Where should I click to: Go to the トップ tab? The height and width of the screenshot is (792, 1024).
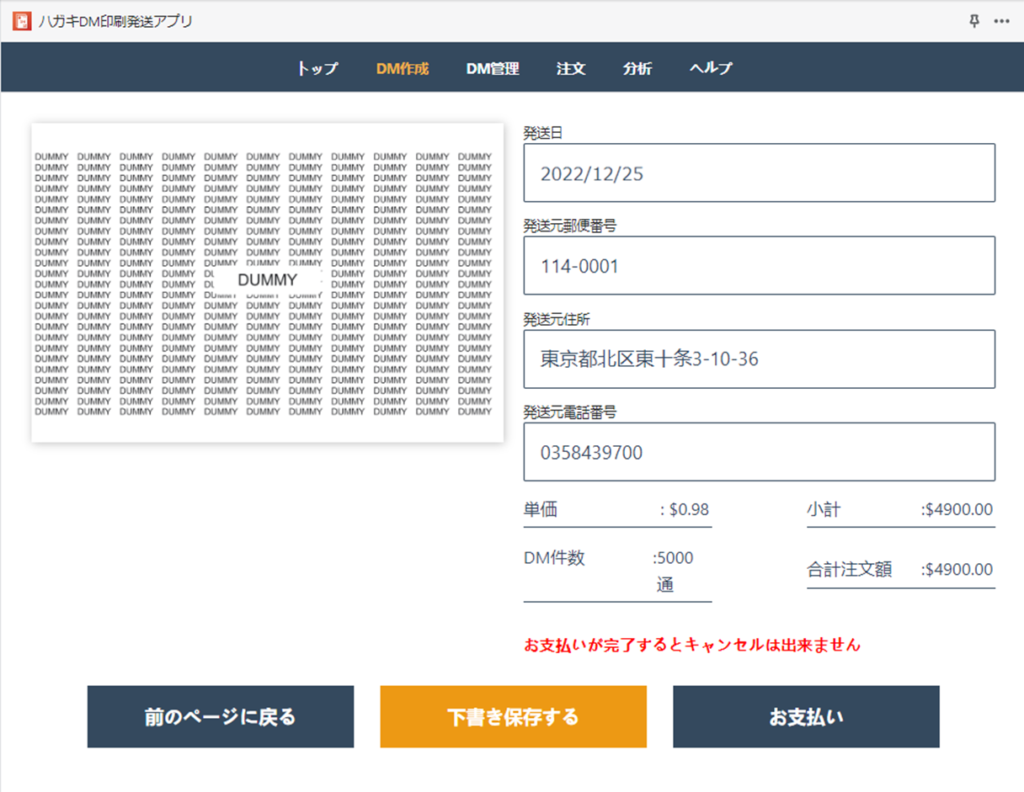pyautogui.click(x=317, y=68)
